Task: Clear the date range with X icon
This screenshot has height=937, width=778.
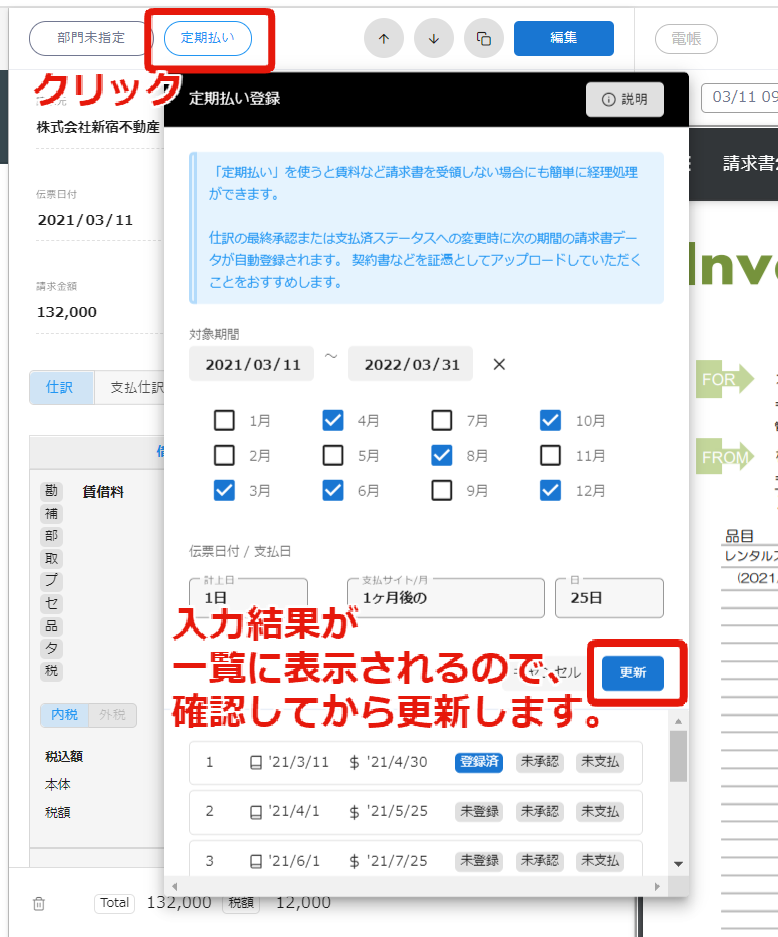Action: pyautogui.click(x=499, y=364)
